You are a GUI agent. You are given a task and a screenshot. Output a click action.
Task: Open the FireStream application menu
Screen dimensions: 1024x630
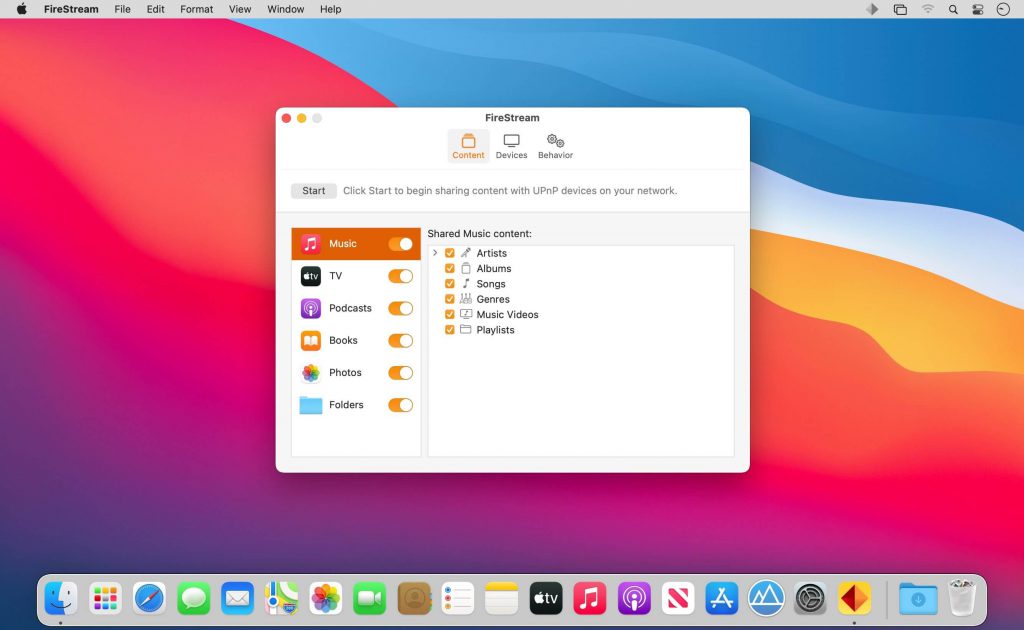71,9
